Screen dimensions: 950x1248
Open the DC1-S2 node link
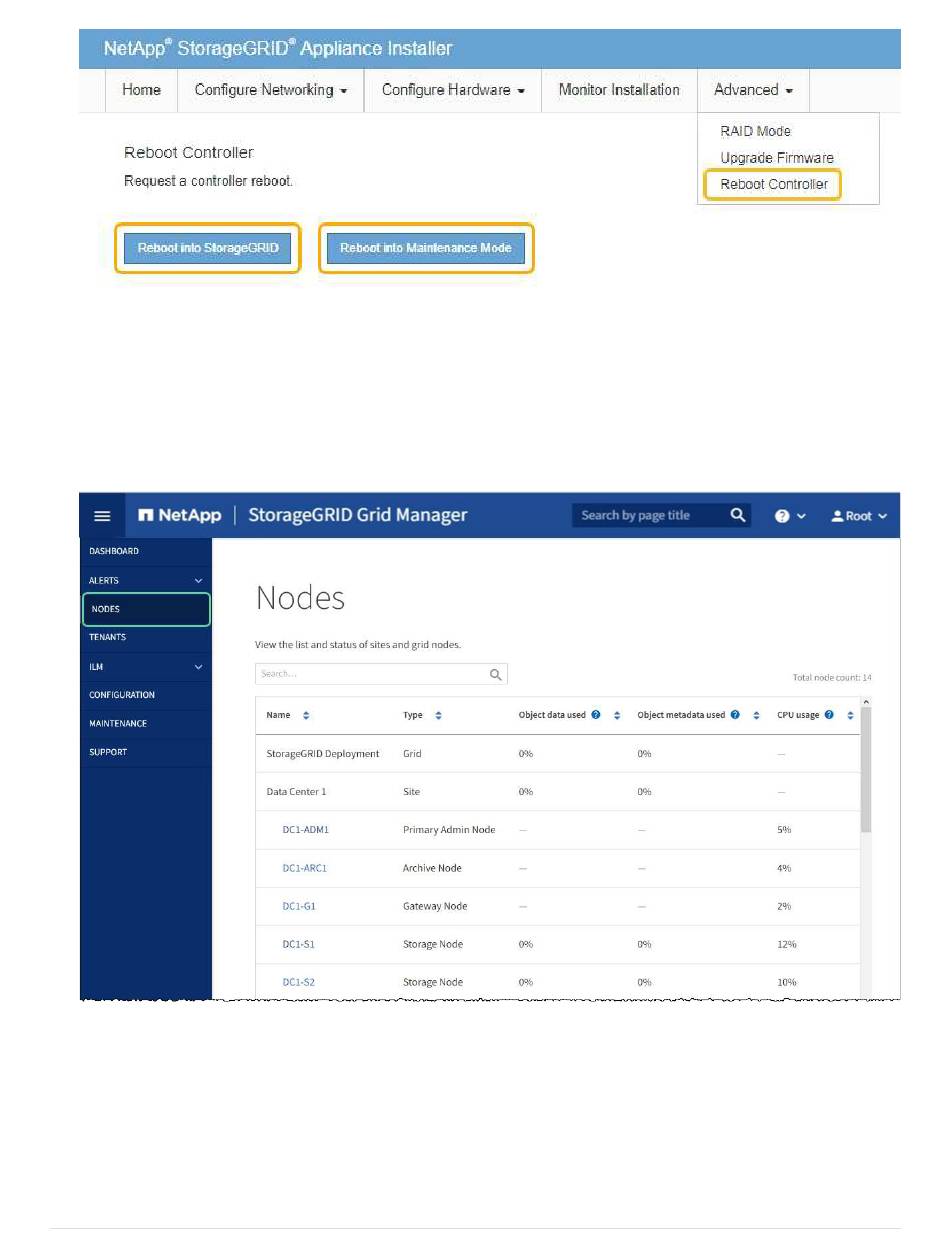point(299,982)
